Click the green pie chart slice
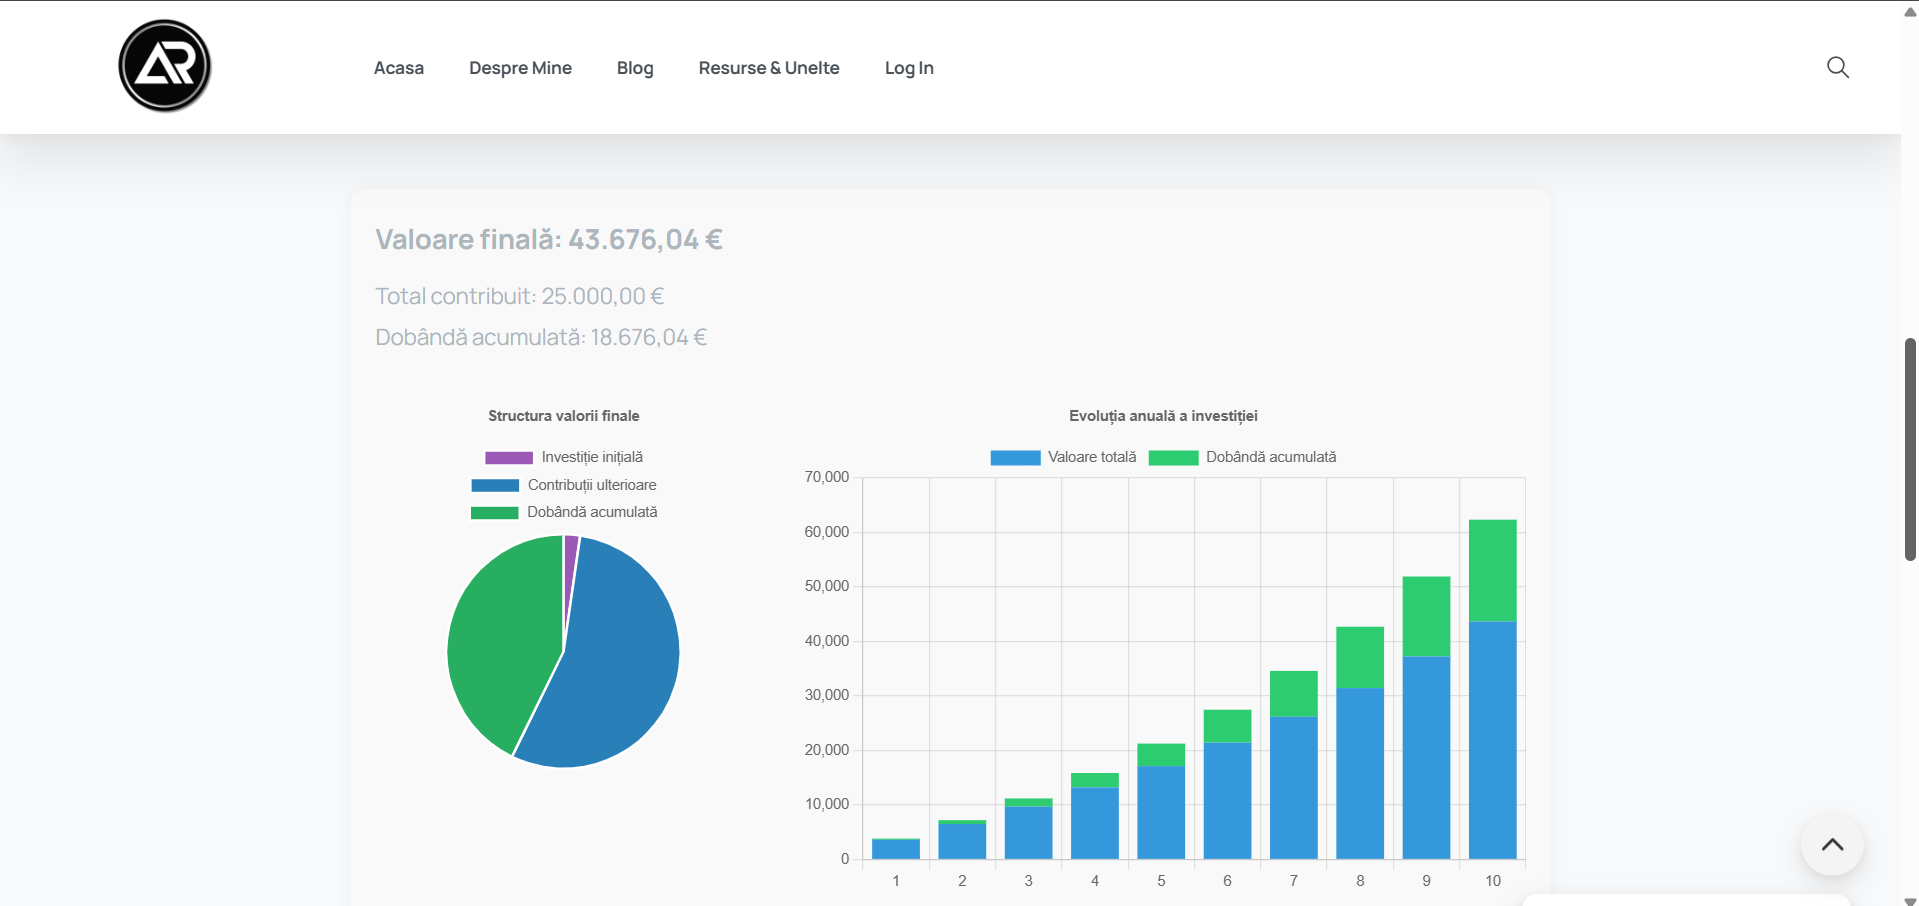 [500, 640]
